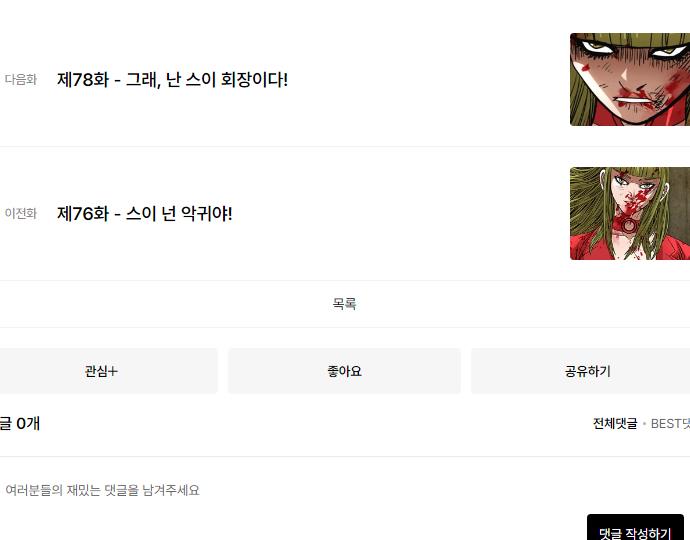Open next episode 제78화 title link
The image size is (690, 540).
click(172, 80)
